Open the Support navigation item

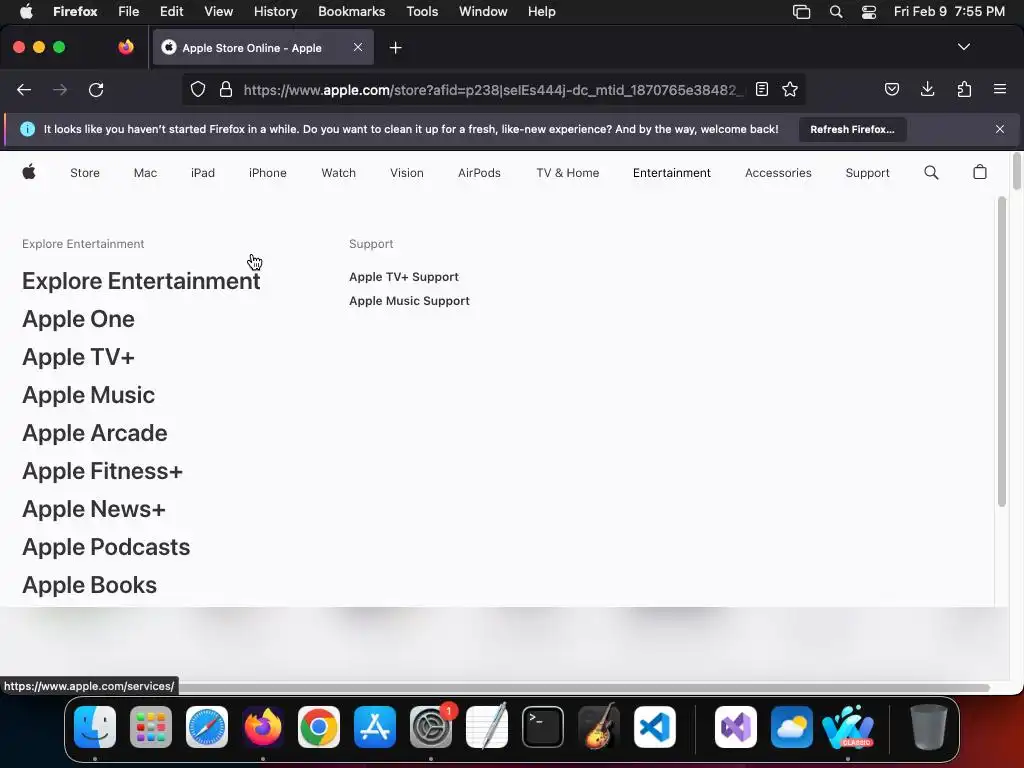pyautogui.click(x=867, y=173)
